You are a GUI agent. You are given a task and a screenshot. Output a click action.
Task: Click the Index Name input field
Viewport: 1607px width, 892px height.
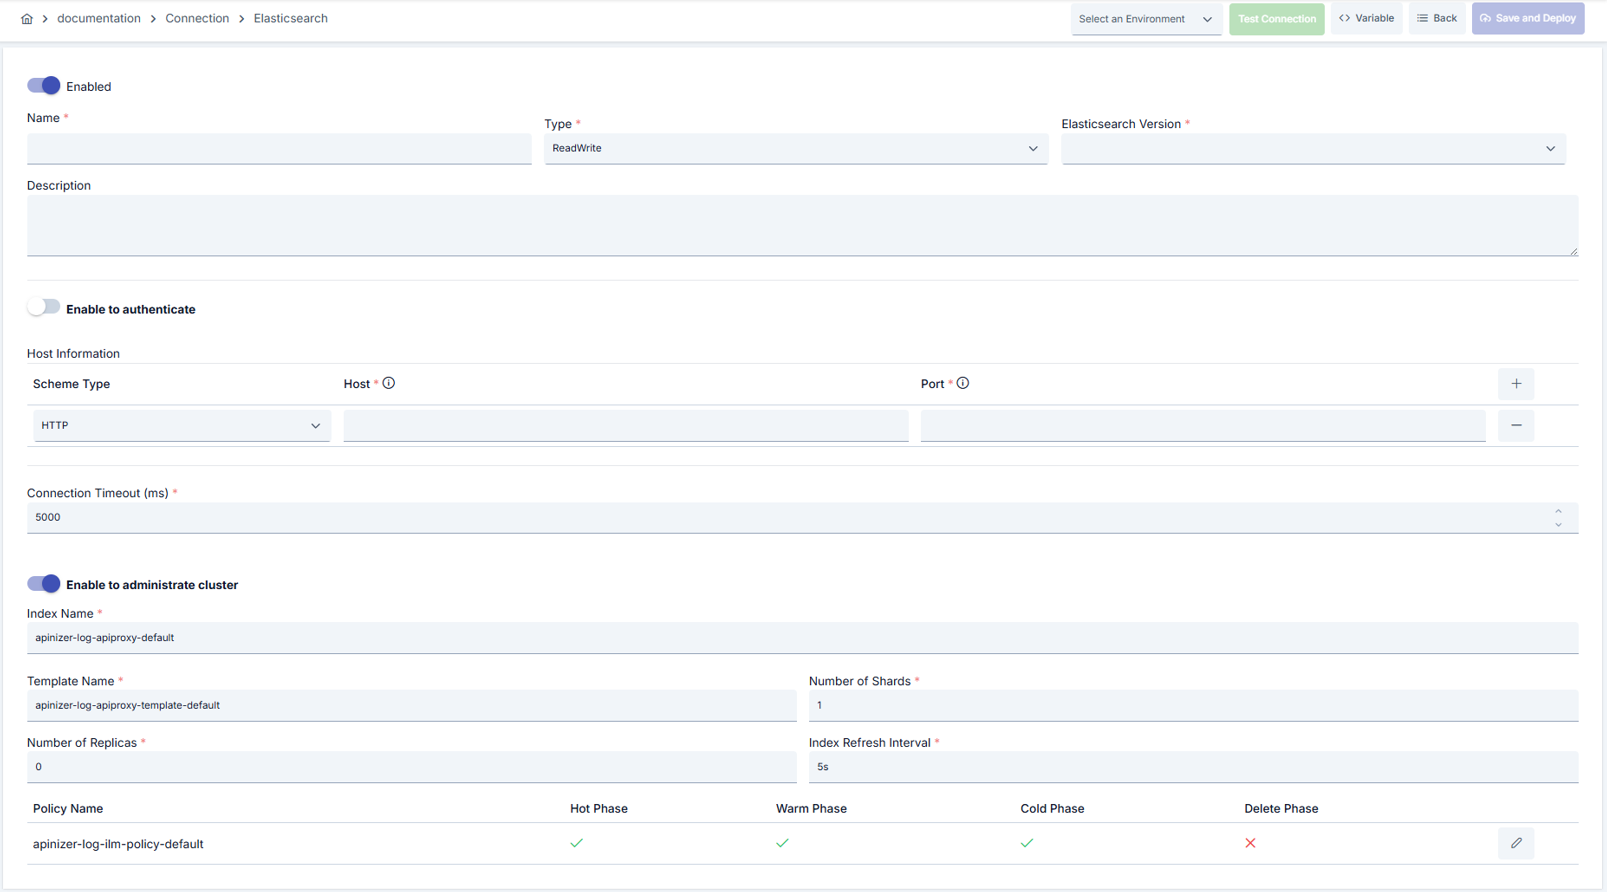[x=802, y=638]
